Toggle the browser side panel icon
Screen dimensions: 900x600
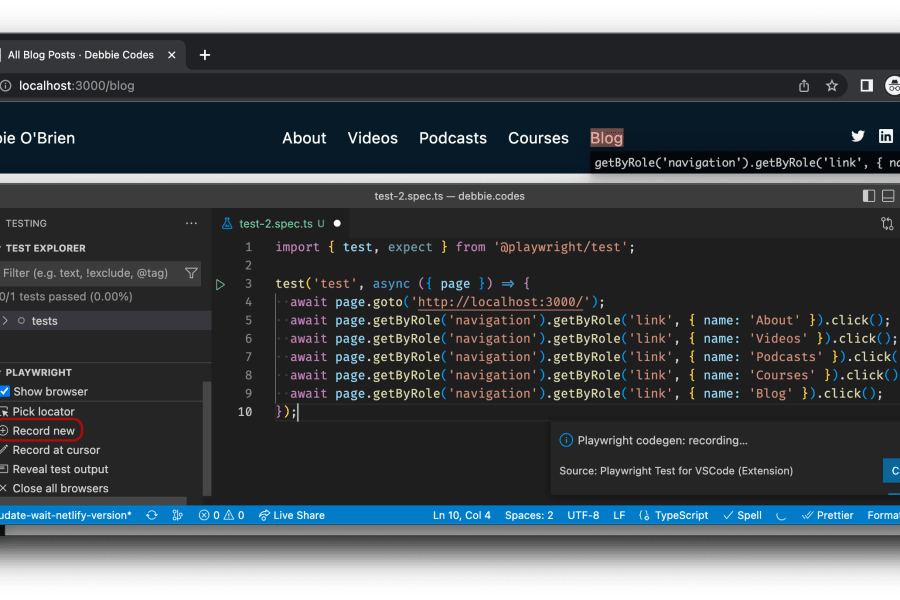(867, 86)
